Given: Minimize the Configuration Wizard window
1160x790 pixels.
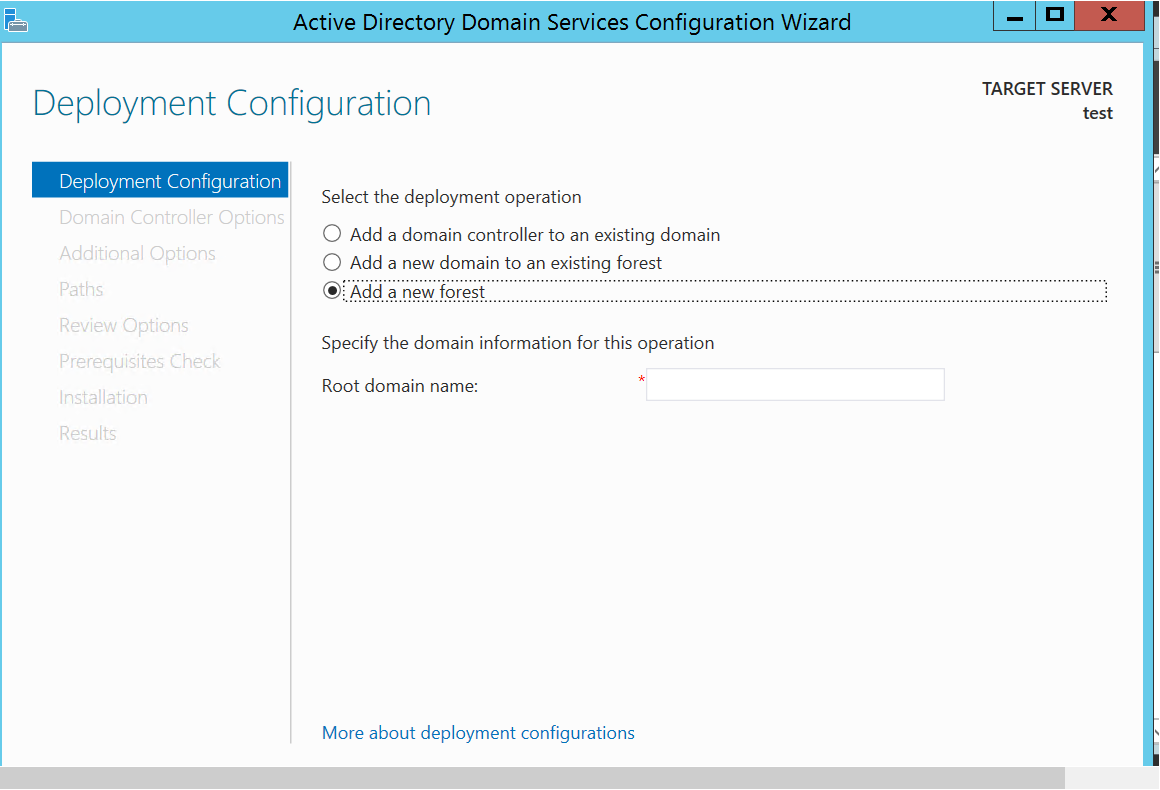Looking at the screenshot, I should tap(1014, 16).
